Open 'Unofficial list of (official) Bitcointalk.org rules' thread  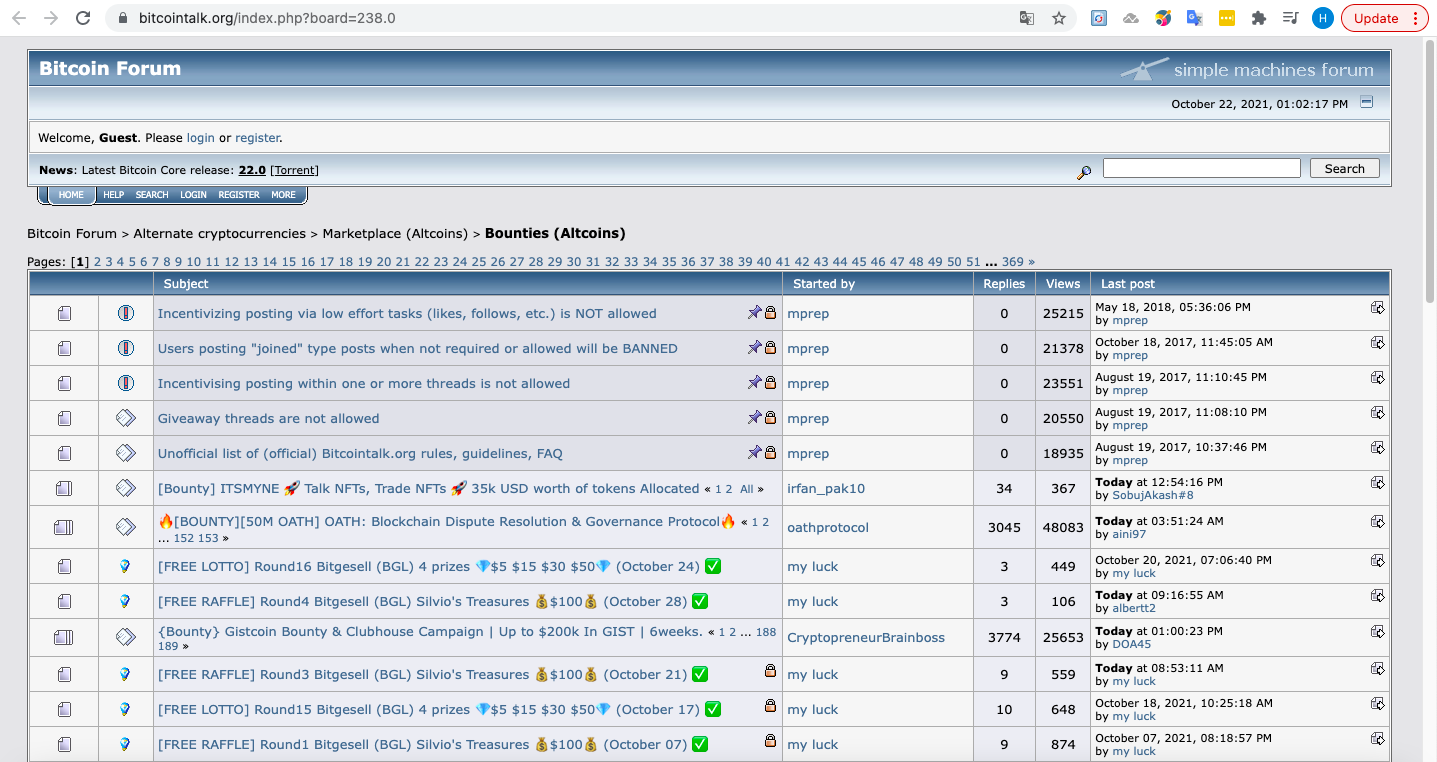tap(360, 453)
